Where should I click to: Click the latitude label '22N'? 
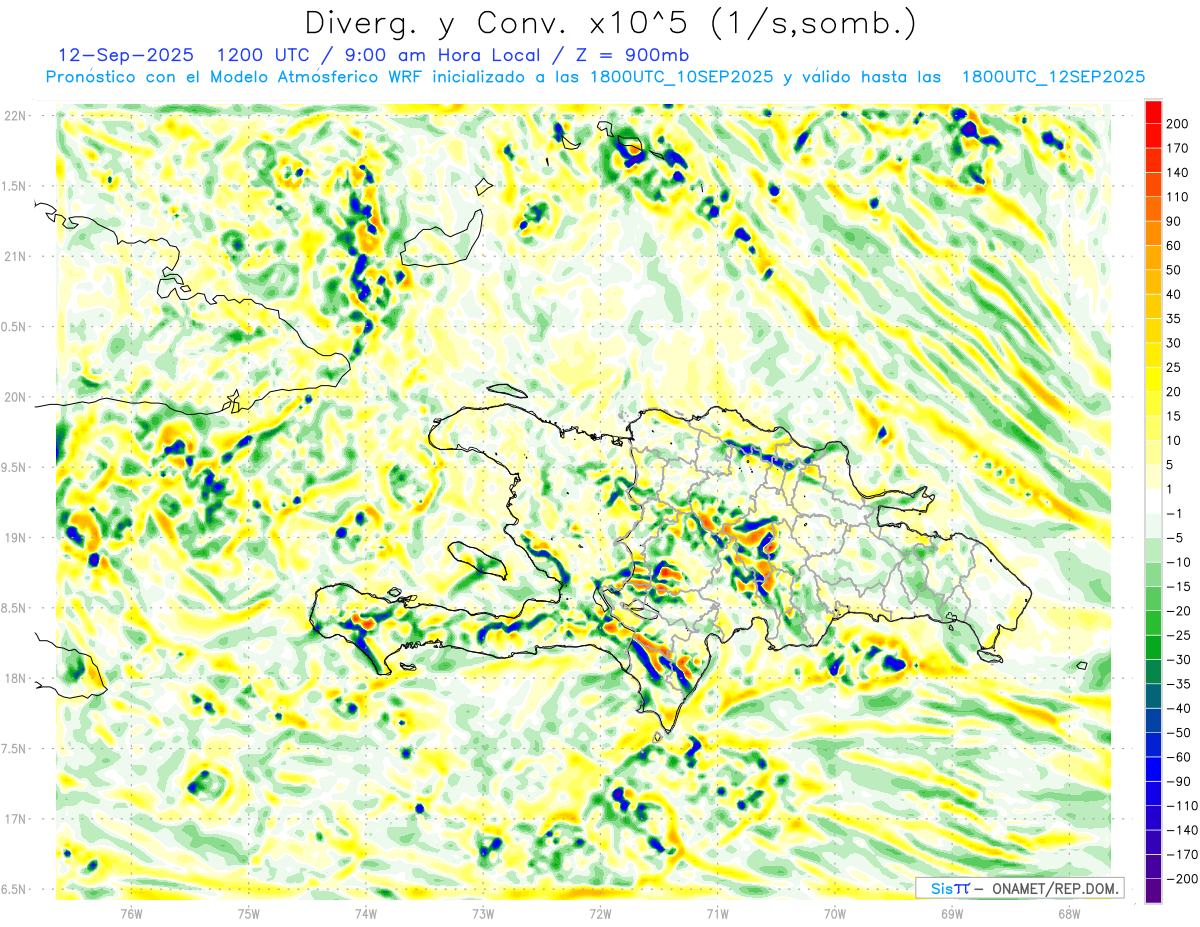[x=16, y=115]
